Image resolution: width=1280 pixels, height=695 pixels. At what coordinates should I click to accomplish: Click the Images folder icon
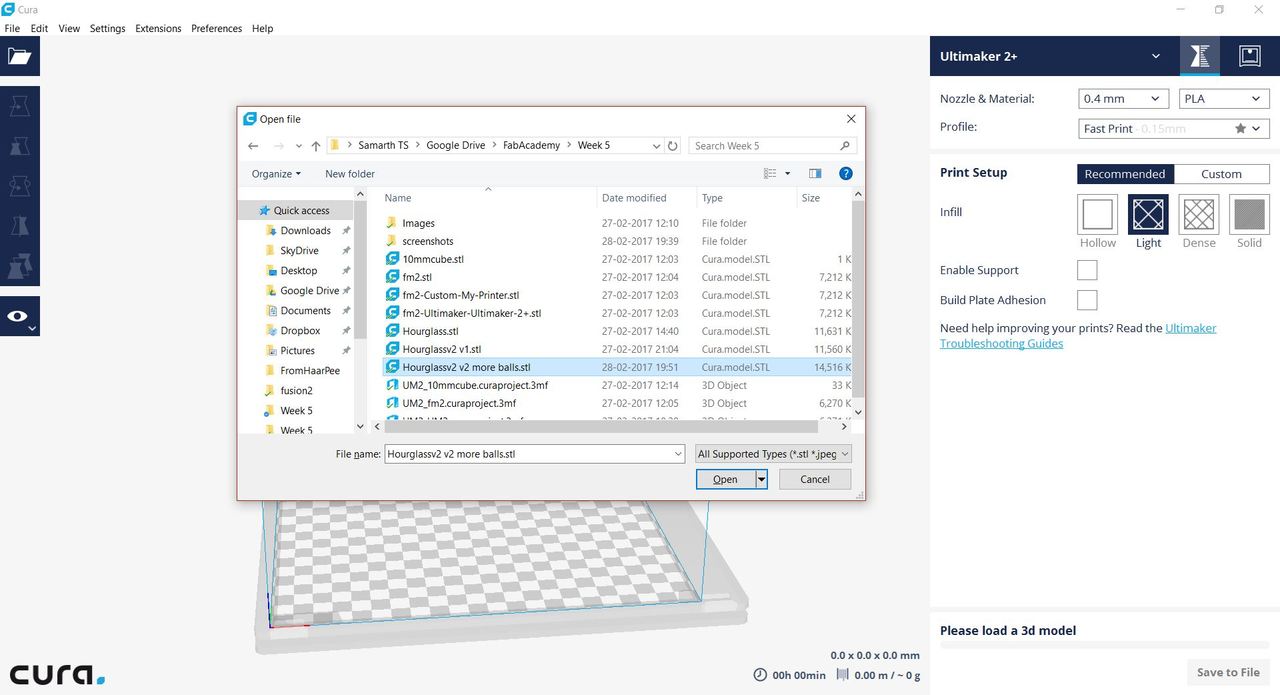click(x=392, y=223)
